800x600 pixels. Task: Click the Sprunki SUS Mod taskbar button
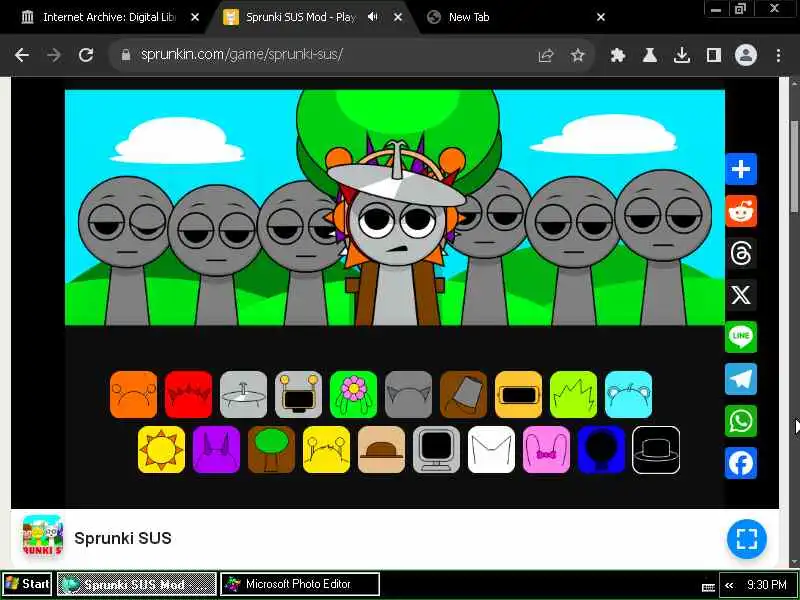[x=137, y=584]
